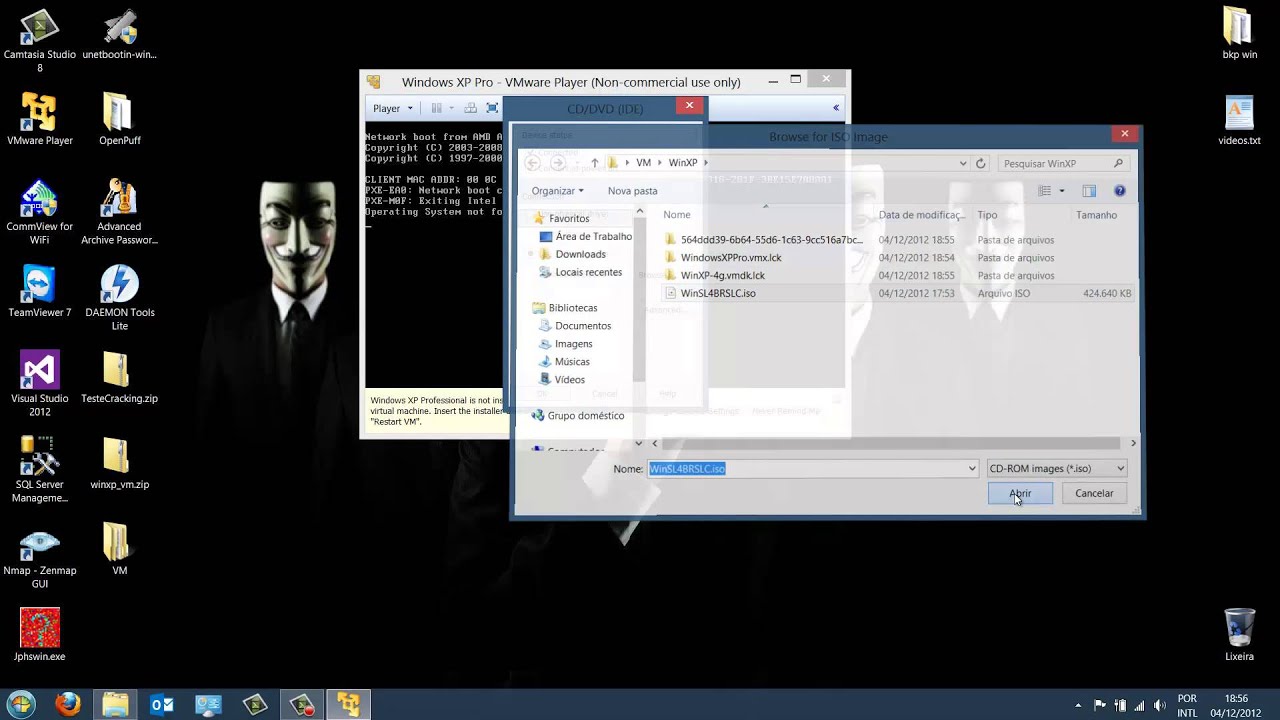Open the unetbootin-win desktop icon
The height and width of the screenshot is (720, 1280).
120,33
